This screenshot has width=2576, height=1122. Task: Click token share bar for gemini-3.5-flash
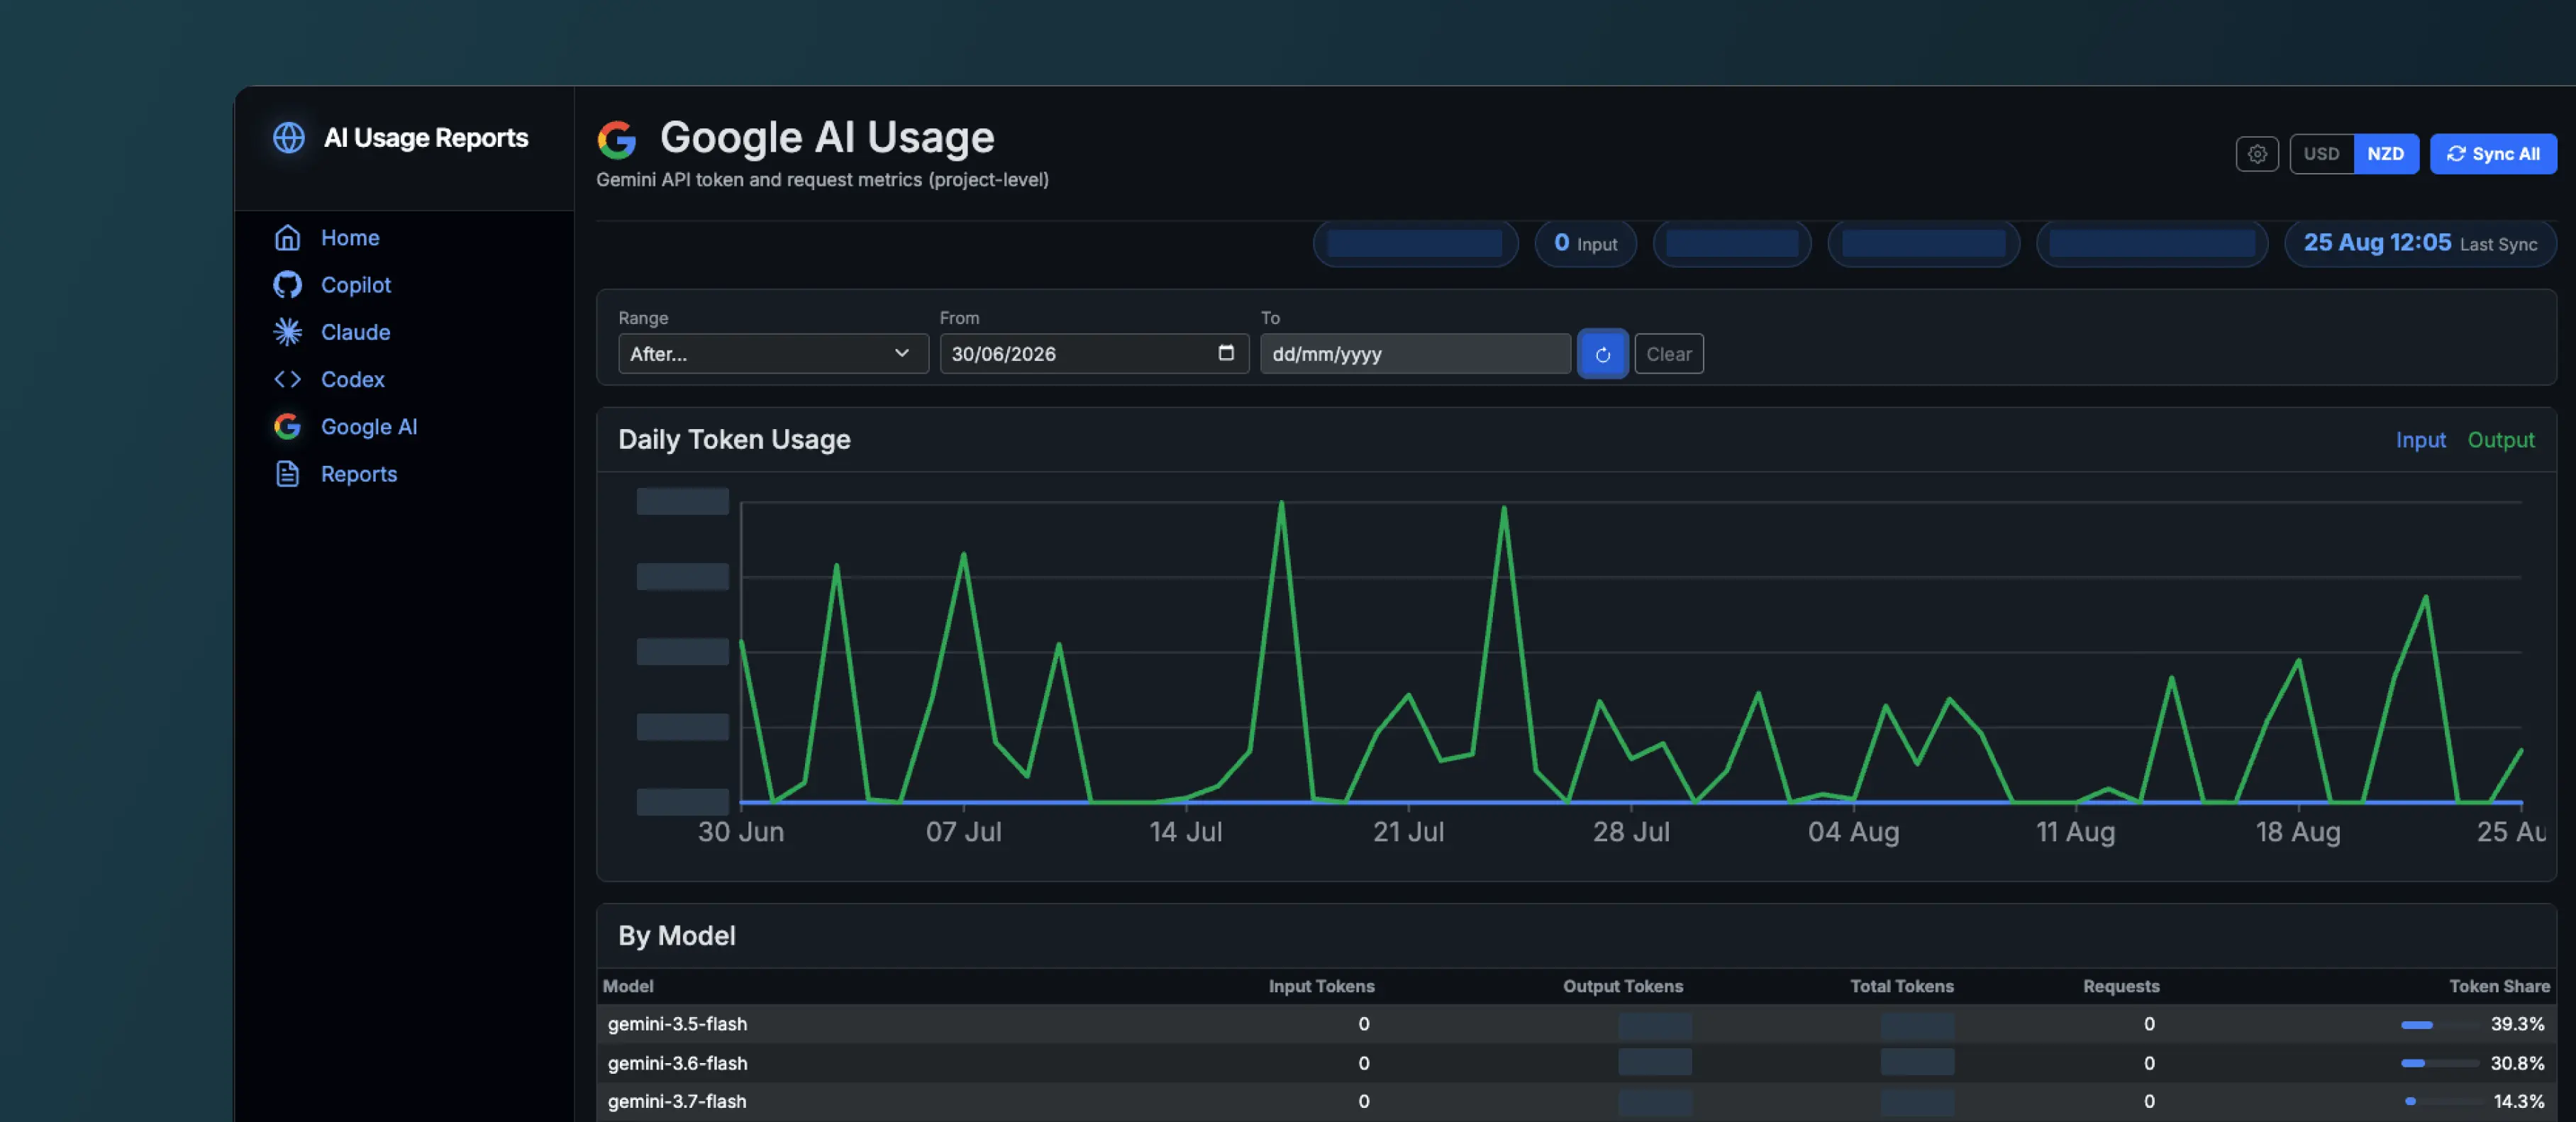pos(2439,1024)
